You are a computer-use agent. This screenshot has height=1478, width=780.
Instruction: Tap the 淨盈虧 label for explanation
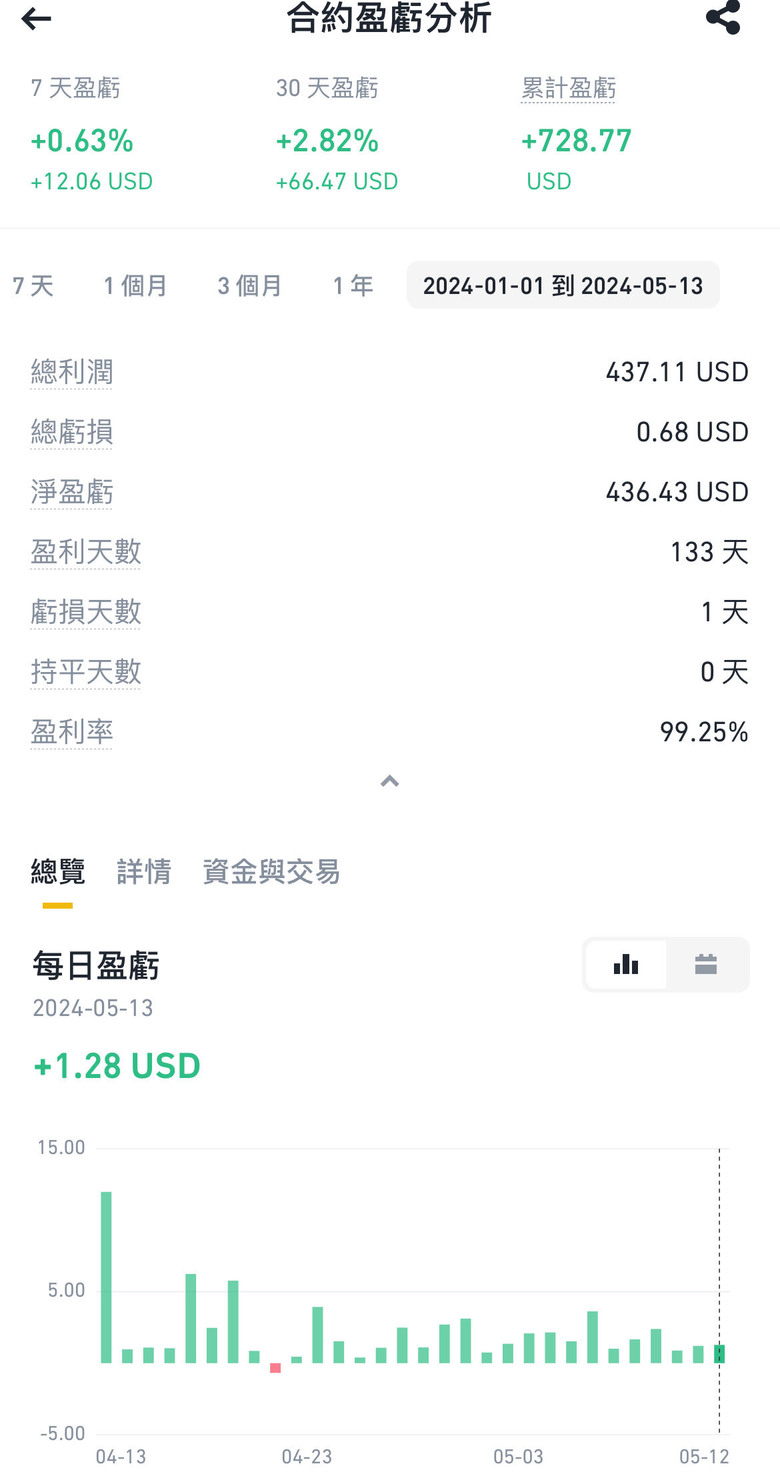point(72,492)
